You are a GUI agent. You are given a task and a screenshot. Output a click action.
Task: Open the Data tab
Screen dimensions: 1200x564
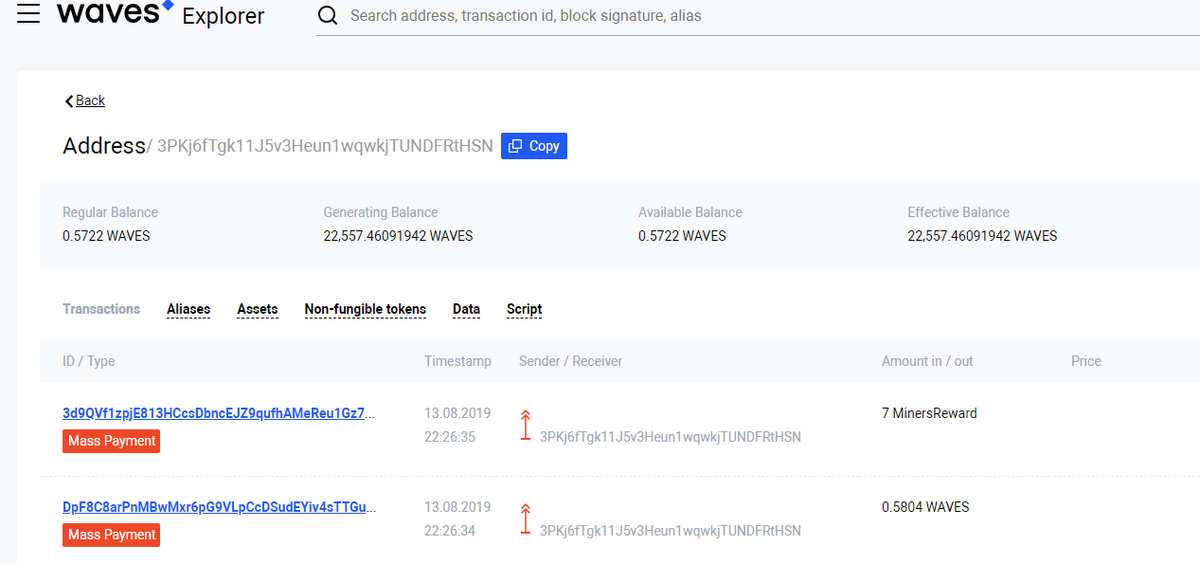[466, 309]
